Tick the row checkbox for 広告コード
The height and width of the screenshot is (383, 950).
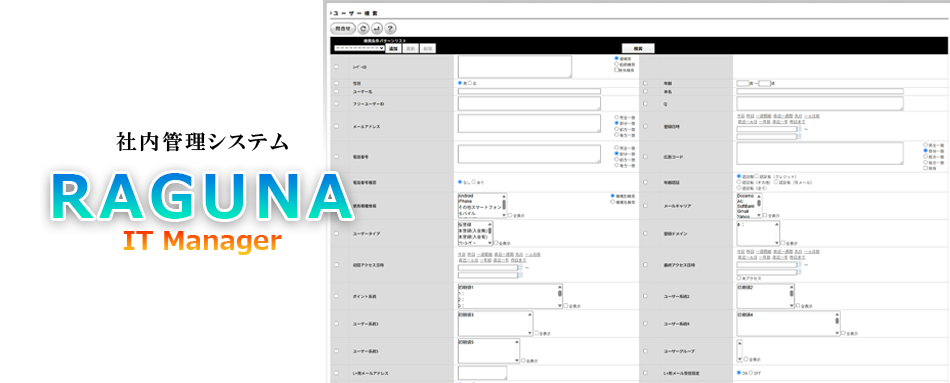click(x=645, y=156)
